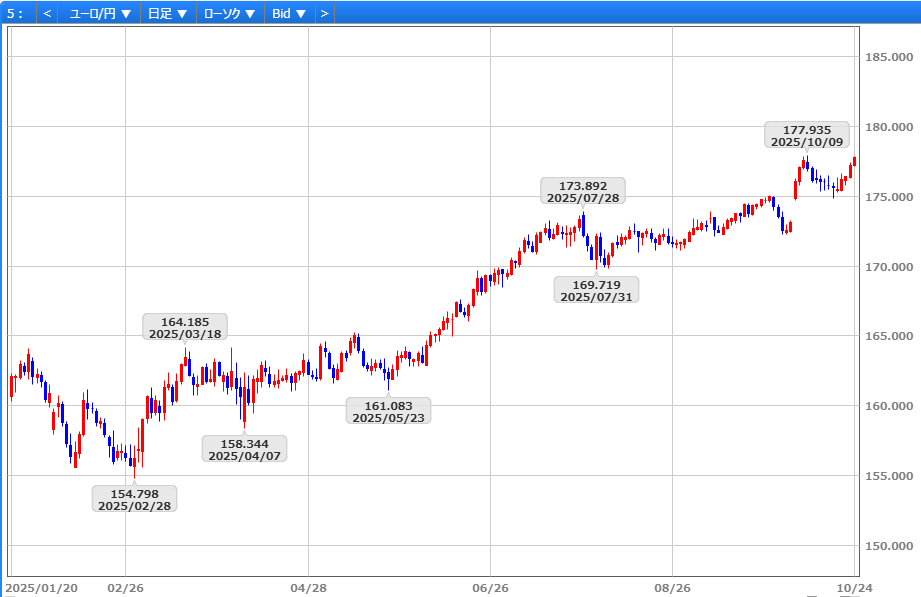Click the 169.719 low label on 2025/07/31
Viewport: 921px width, 597px height.
(597, 290)
